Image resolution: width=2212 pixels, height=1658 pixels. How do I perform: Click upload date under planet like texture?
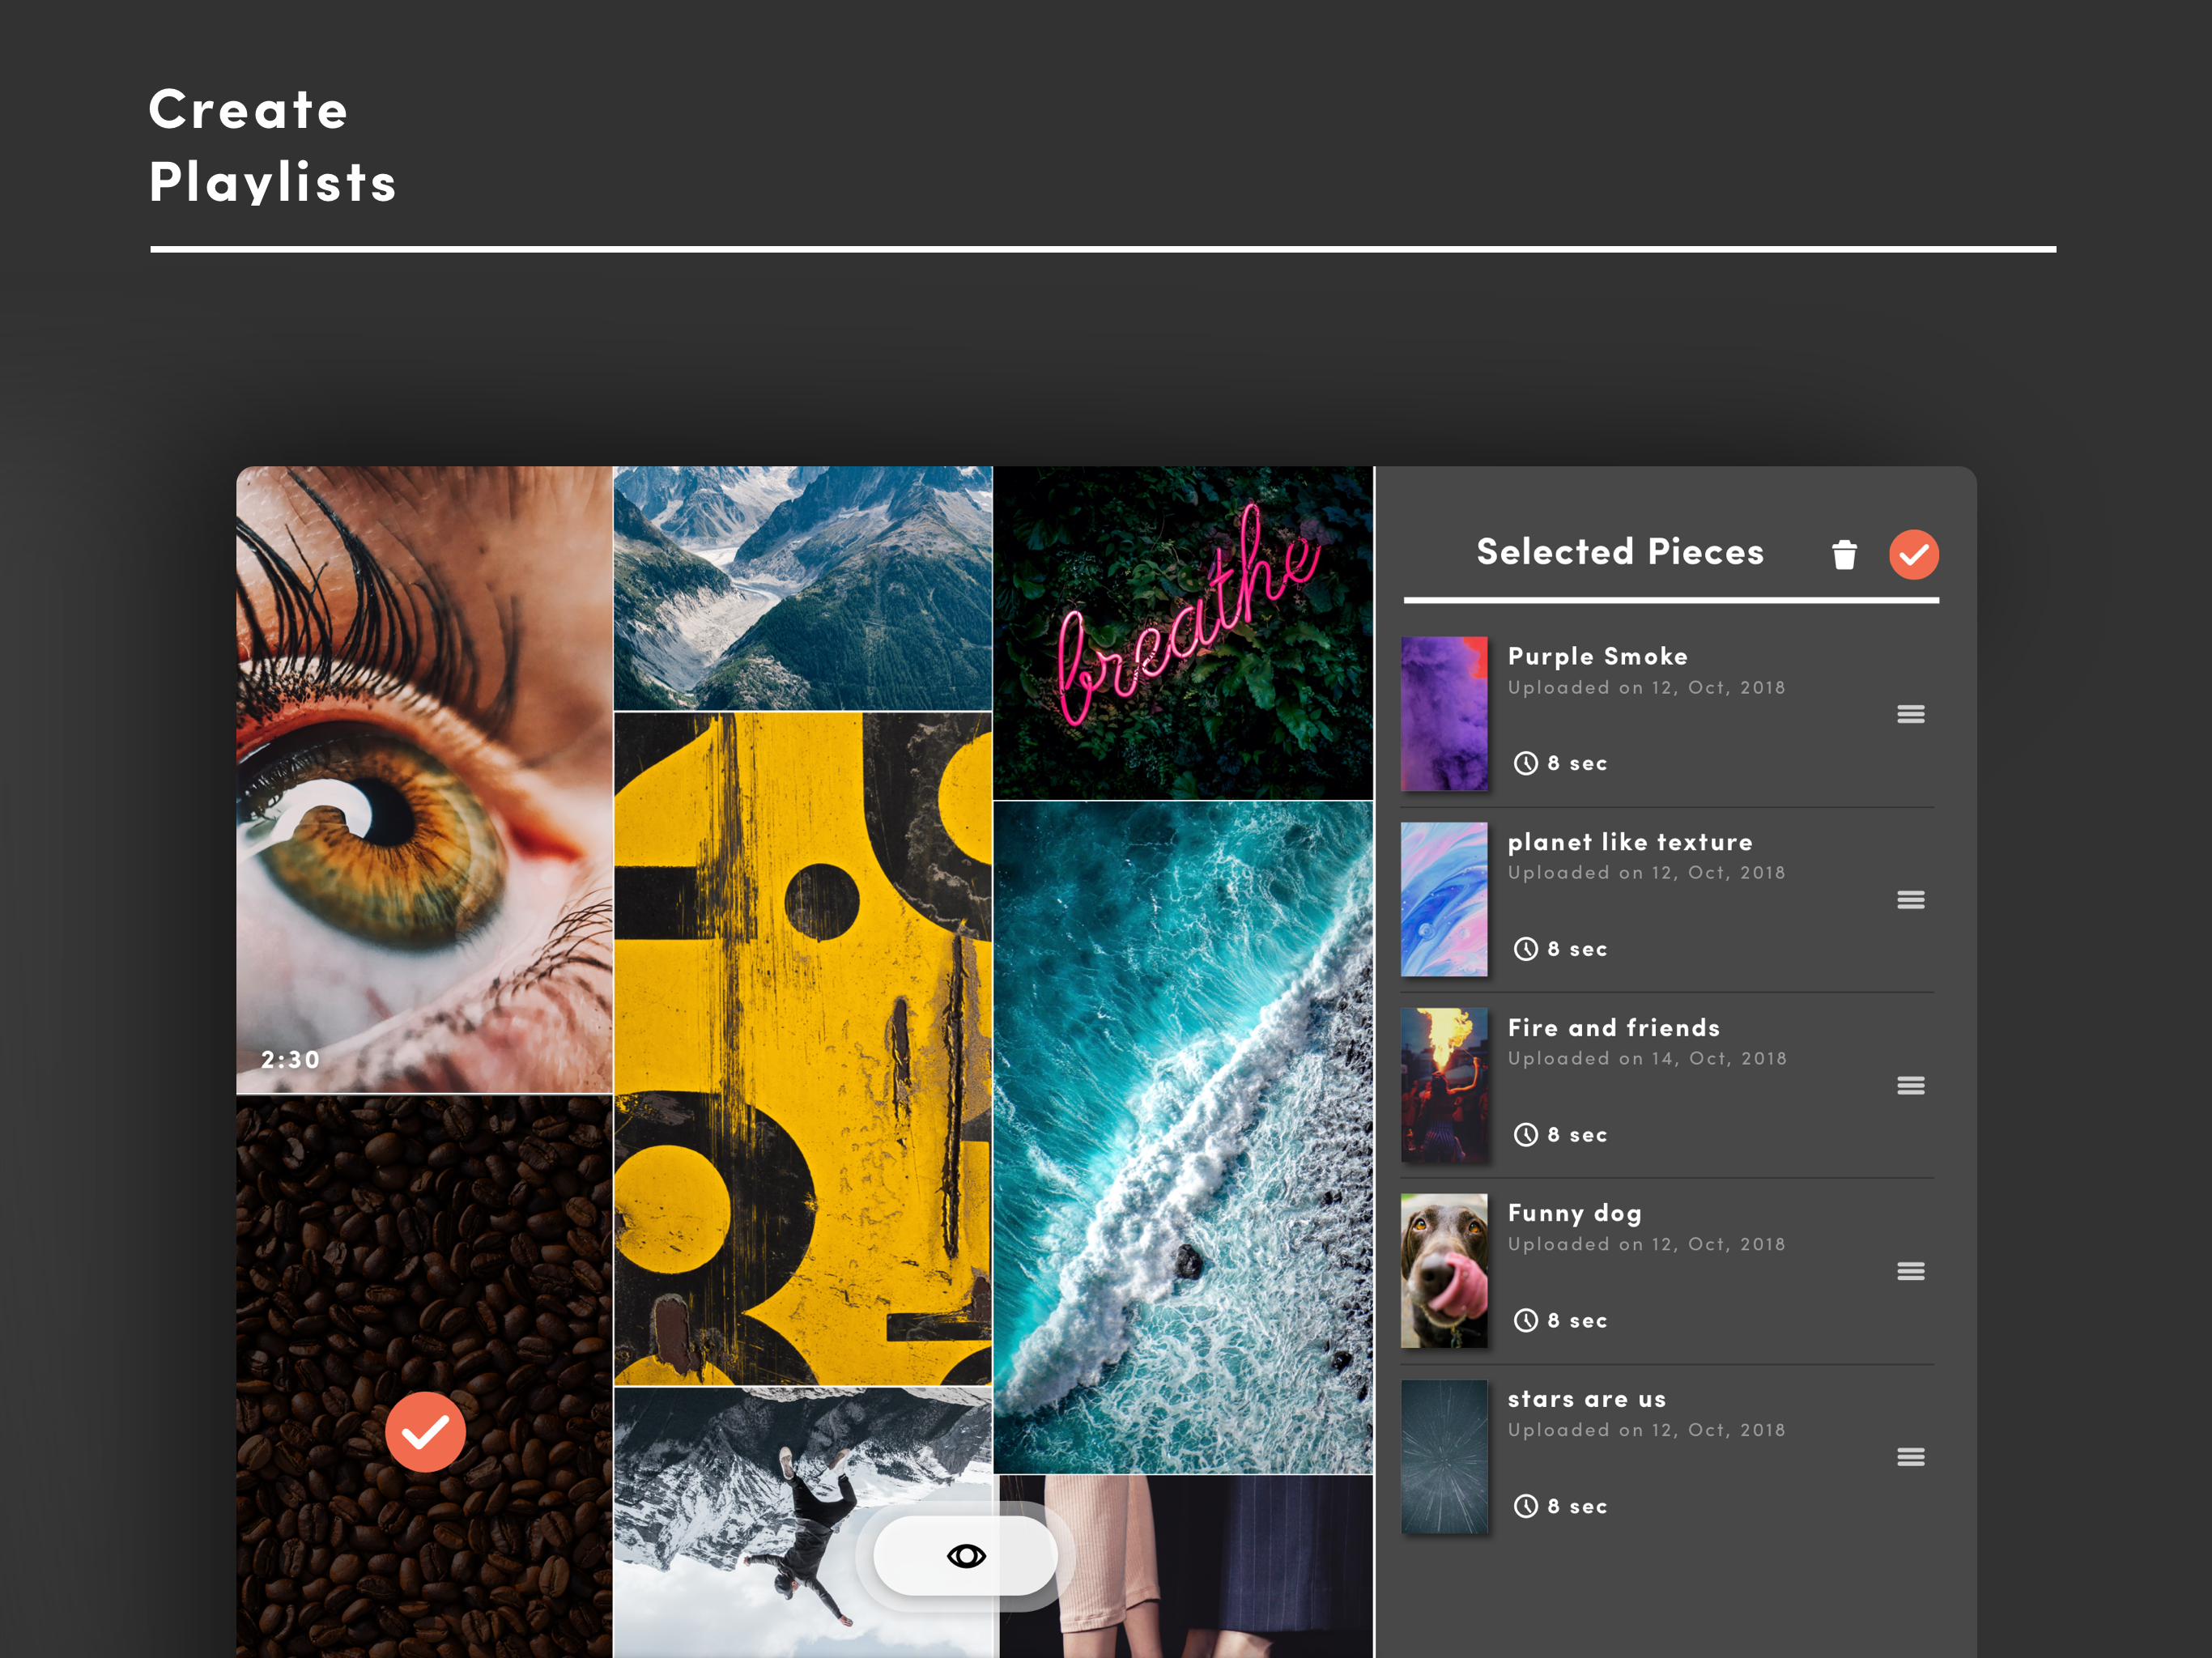(x=1646, y=873)
